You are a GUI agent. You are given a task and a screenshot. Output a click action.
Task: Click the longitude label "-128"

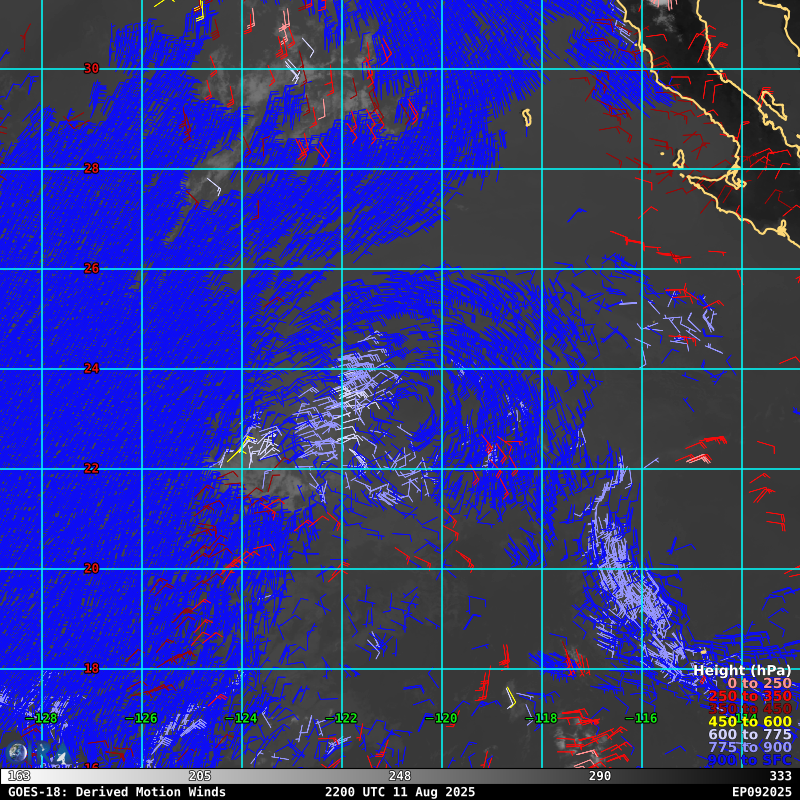(41, 718)
